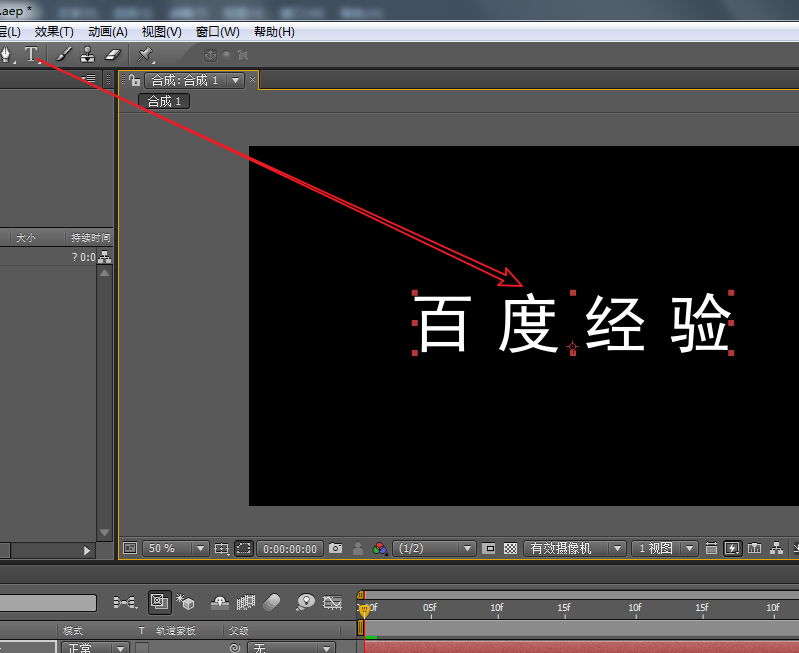Screen dimensions: 799x653
Task: Toggle mask and shape path visibility
Action: pyautogui.click(x=244, y=548)
